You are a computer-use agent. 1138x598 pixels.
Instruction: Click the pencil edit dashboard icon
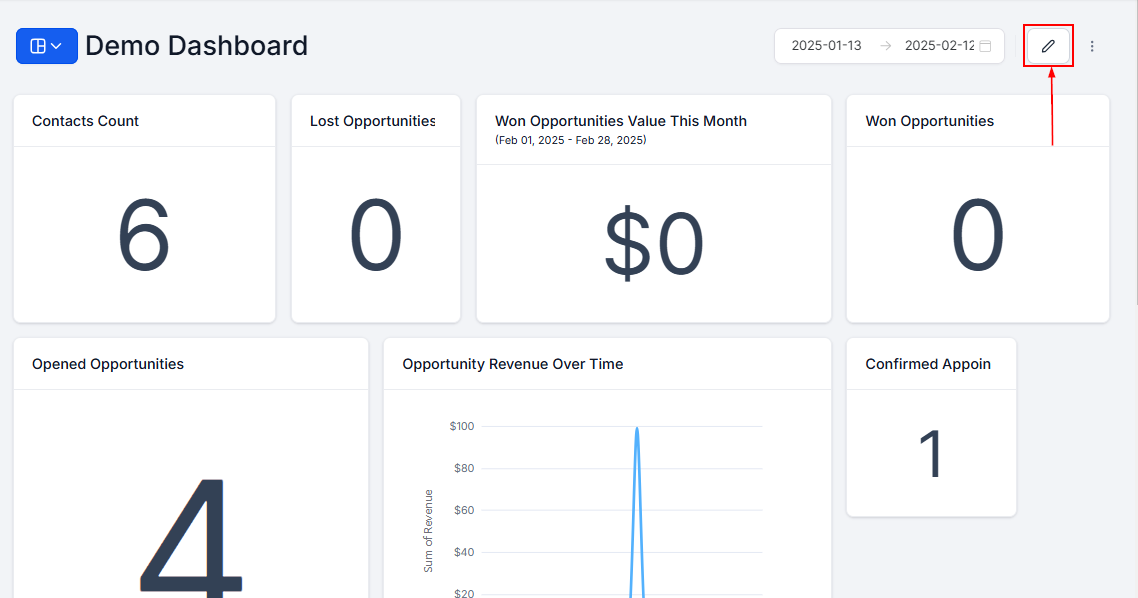(x=1048, y=46)
